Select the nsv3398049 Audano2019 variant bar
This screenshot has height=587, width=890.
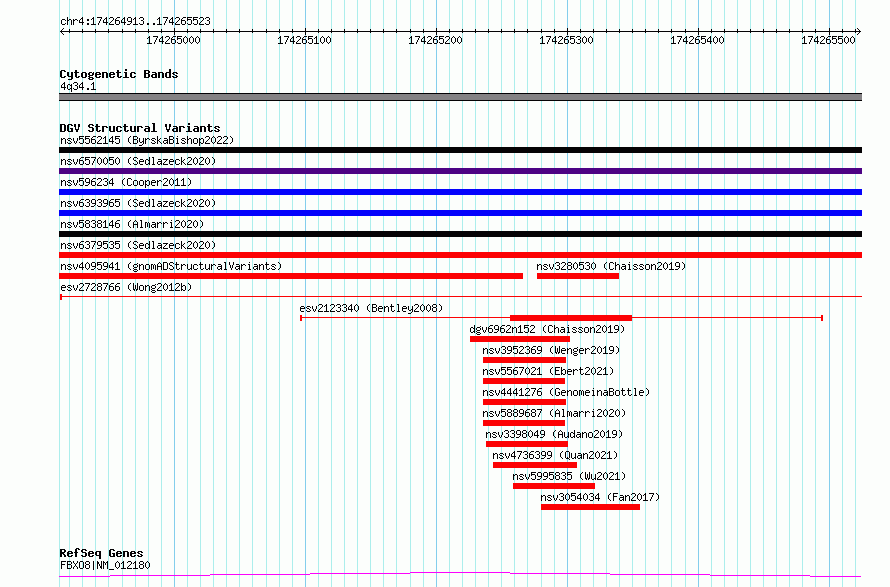coord(527,444)
